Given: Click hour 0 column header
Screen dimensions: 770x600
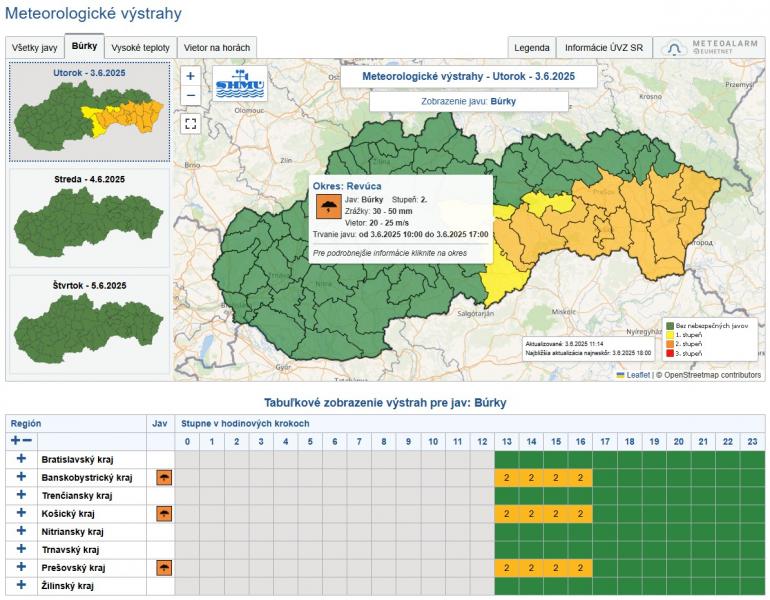Looking at the screenshot, I should point(187,441).
